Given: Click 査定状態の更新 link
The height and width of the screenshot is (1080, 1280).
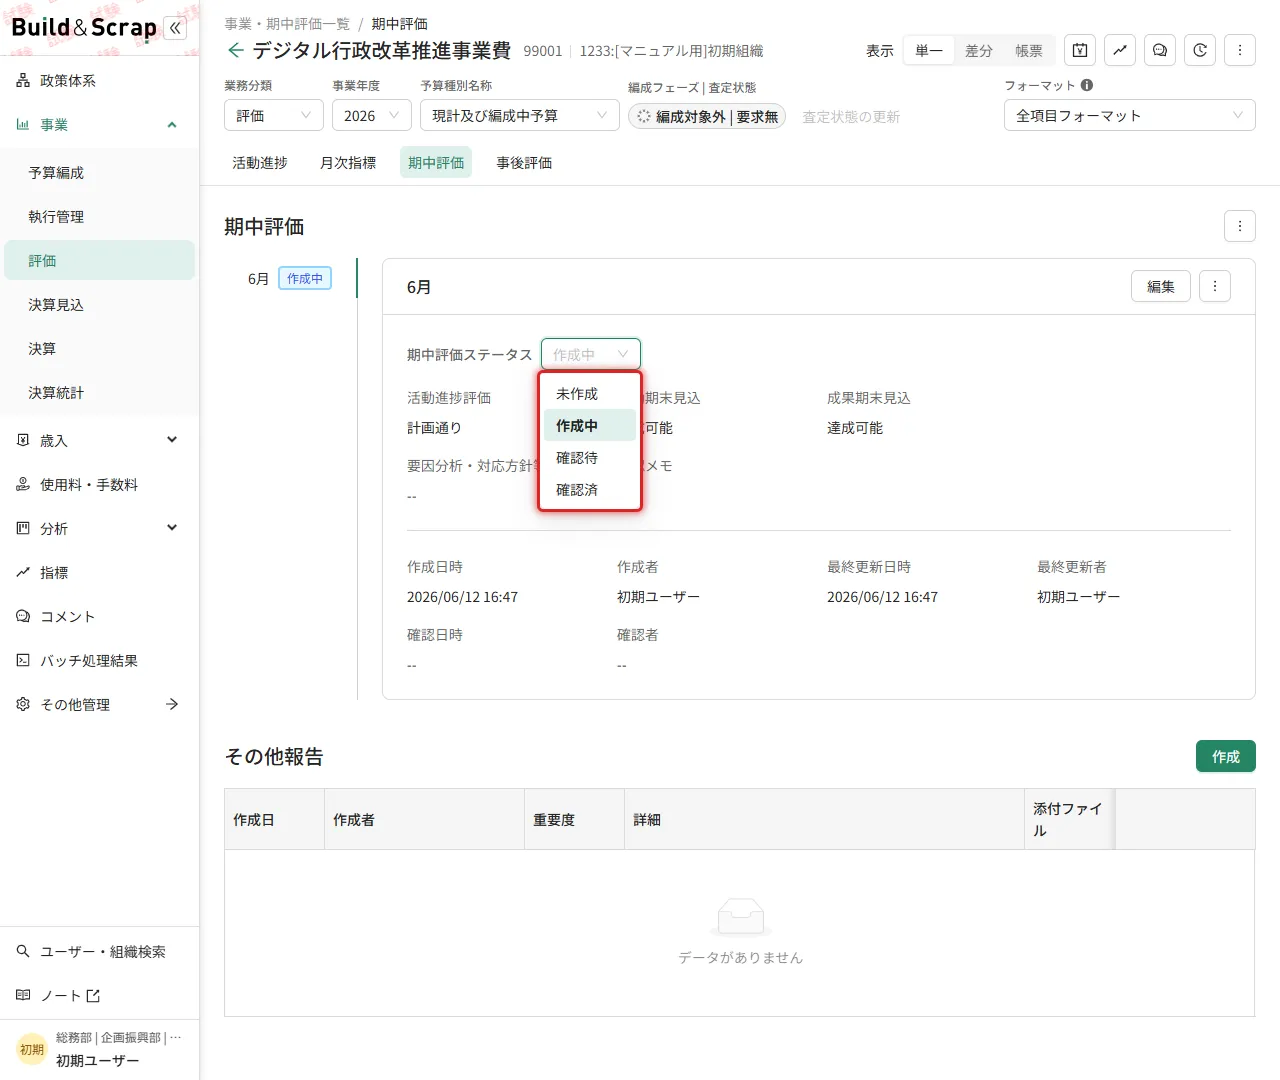Looking at the screenshot, I should click(851, 117).
